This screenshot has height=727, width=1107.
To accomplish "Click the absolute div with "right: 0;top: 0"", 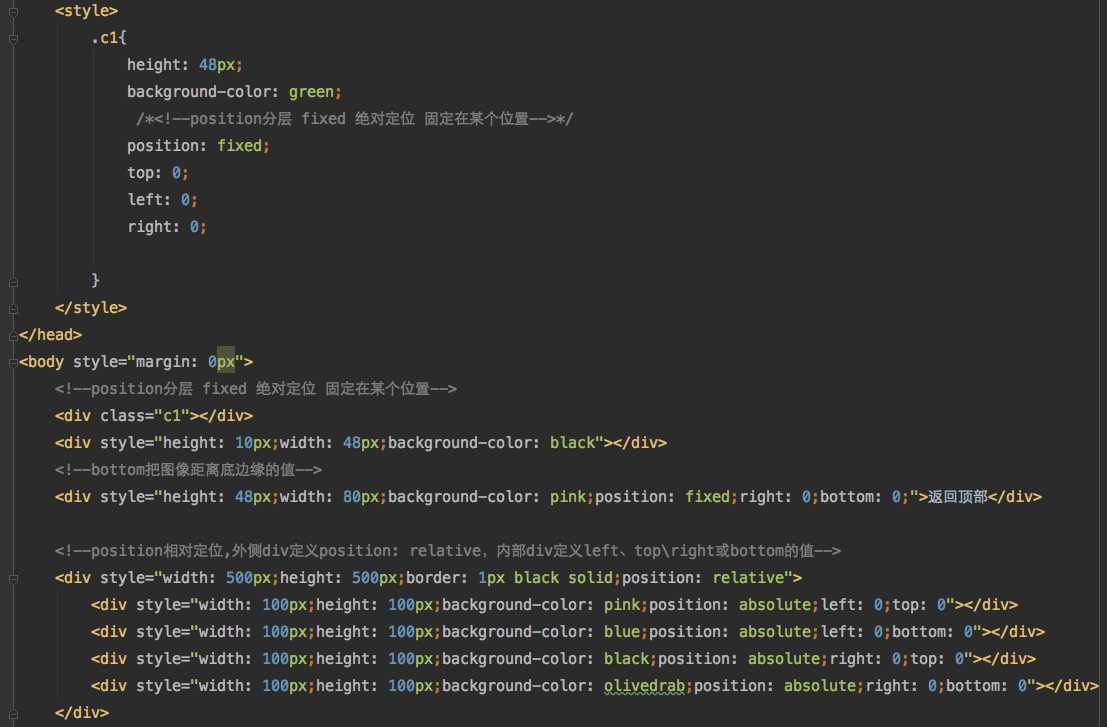I will click(563, 659).
